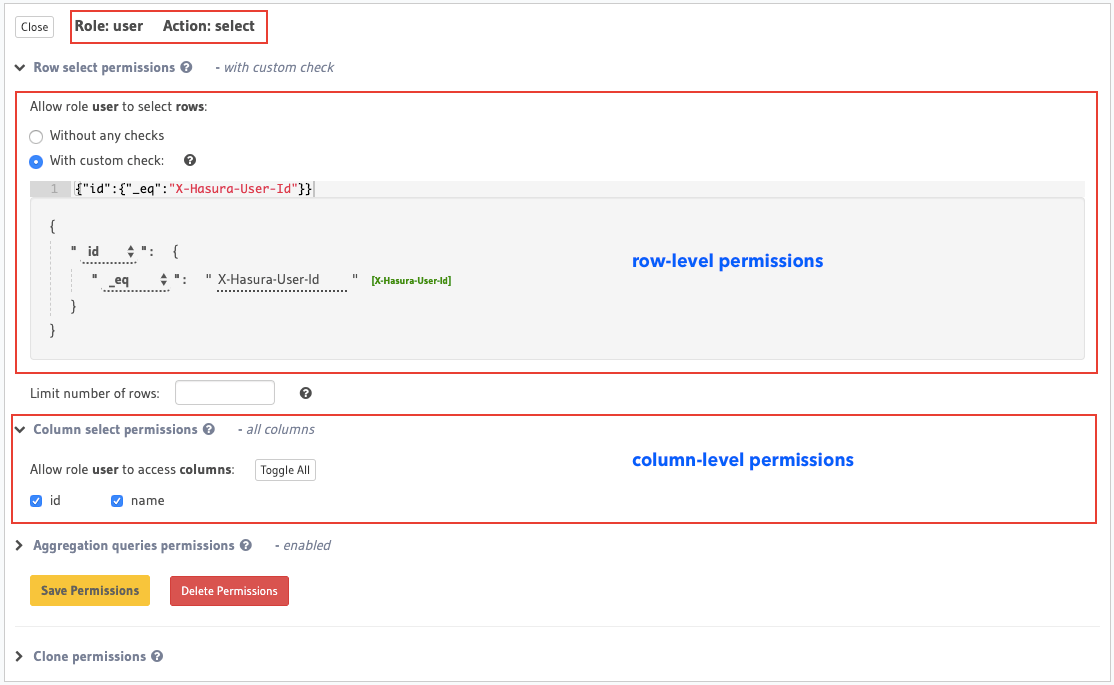Uncheck the name column checkbox
This screenshot has height=685, width=1114.
click(x=117, y=501)
